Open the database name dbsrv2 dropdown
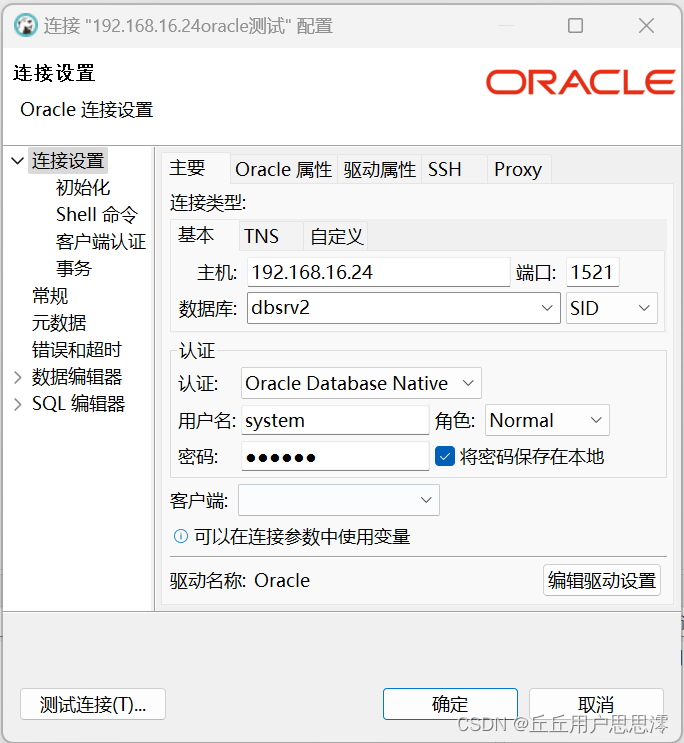 (547, 308)
